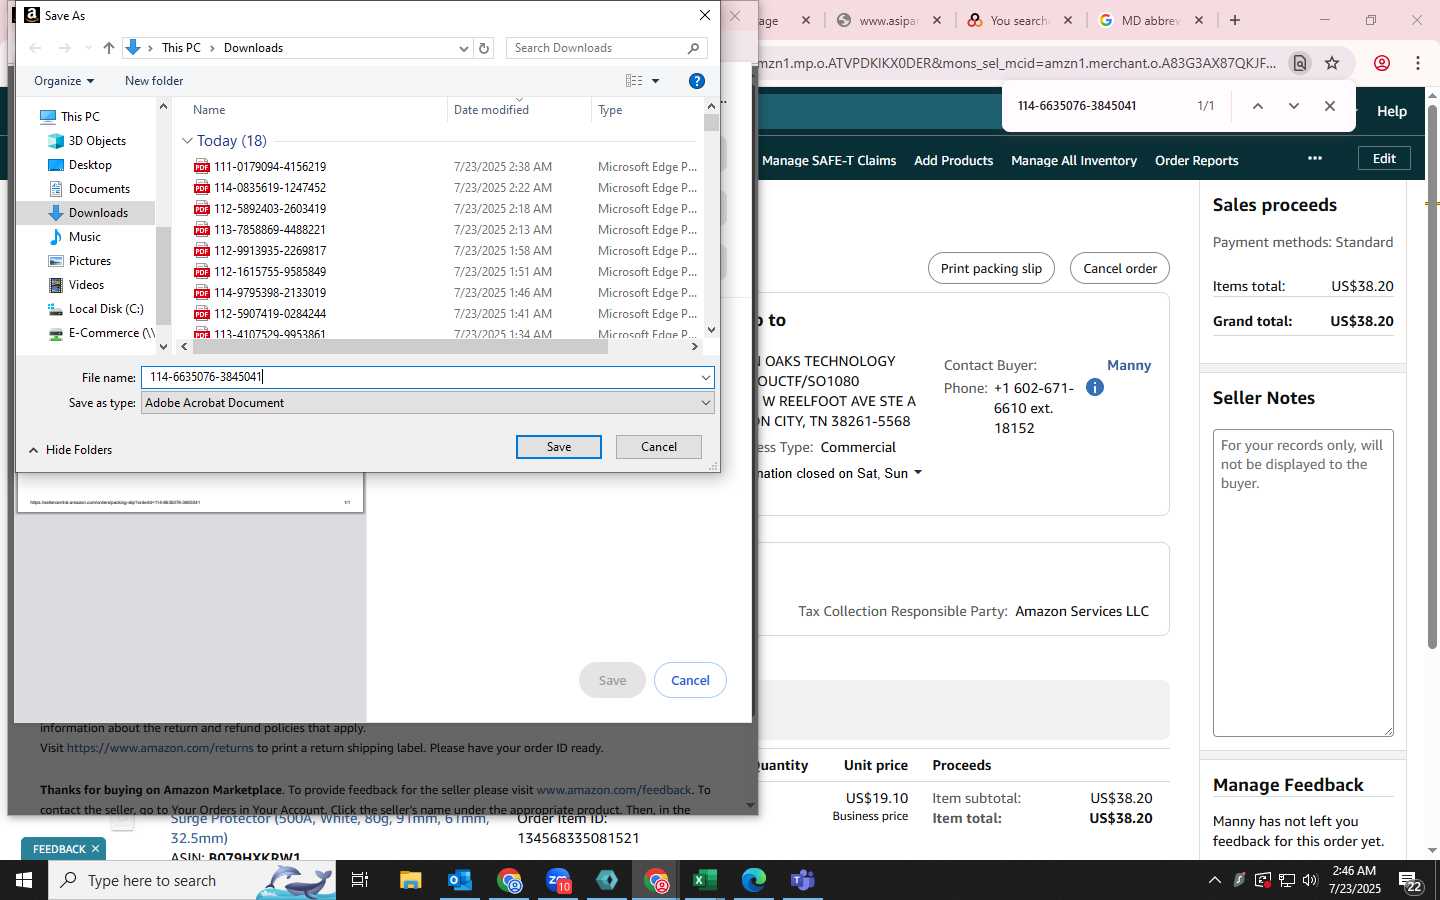Click the Up one level arrow
Viewport: 1440px width, 900px height.
[109, 48]
